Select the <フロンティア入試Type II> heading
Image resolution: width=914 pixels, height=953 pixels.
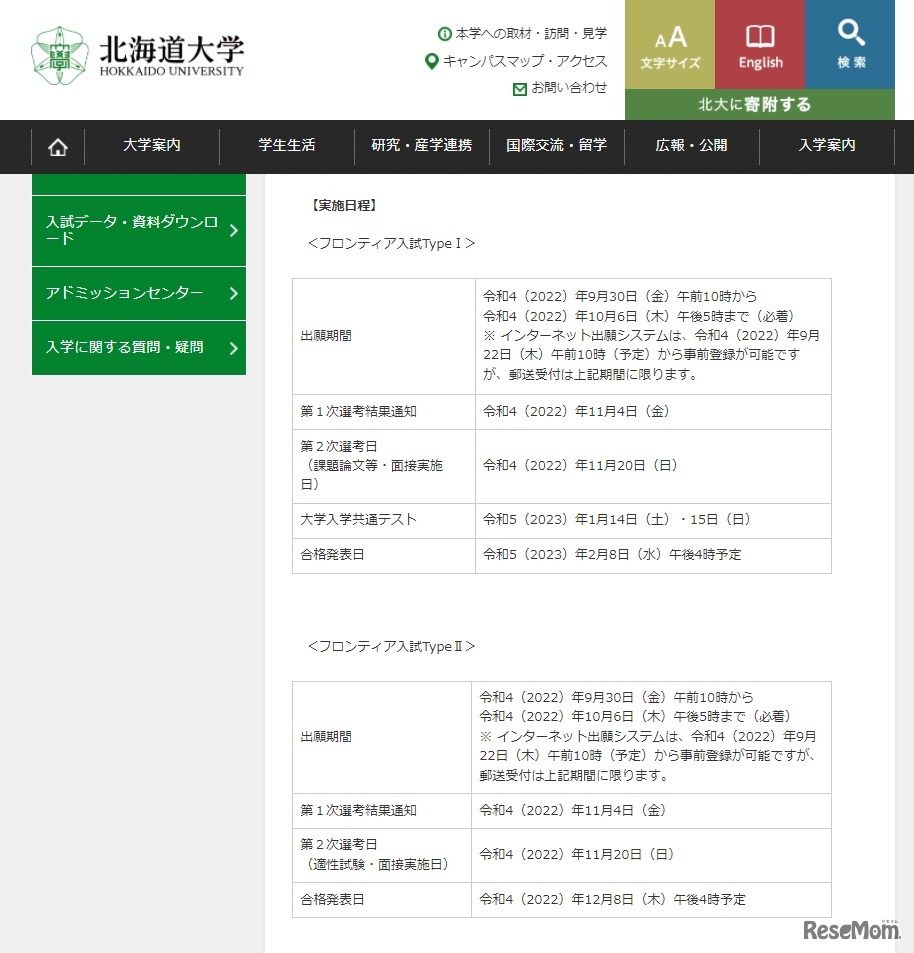[391, 647]
